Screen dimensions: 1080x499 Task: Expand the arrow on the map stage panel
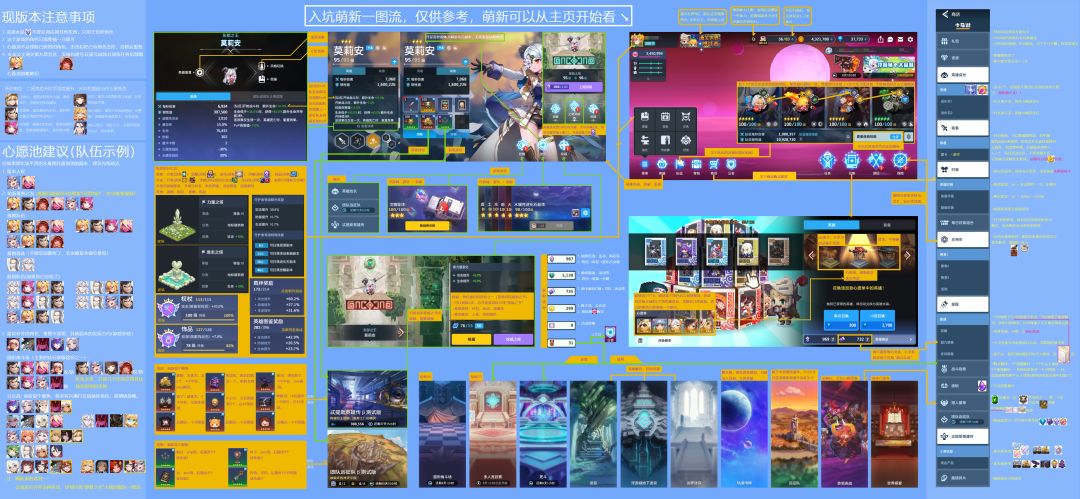click(x=401, y=333)
